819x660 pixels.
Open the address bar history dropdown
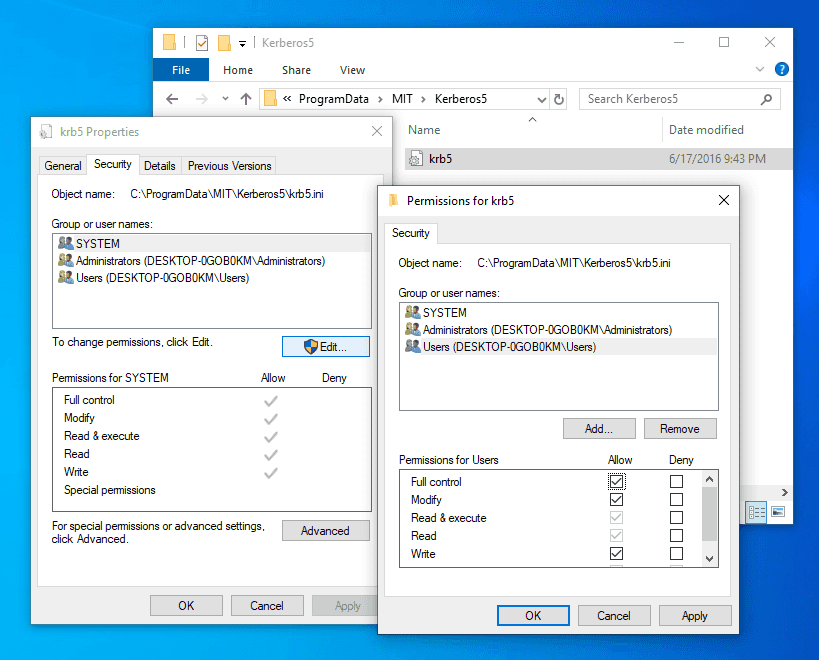(x=542, y=99)
